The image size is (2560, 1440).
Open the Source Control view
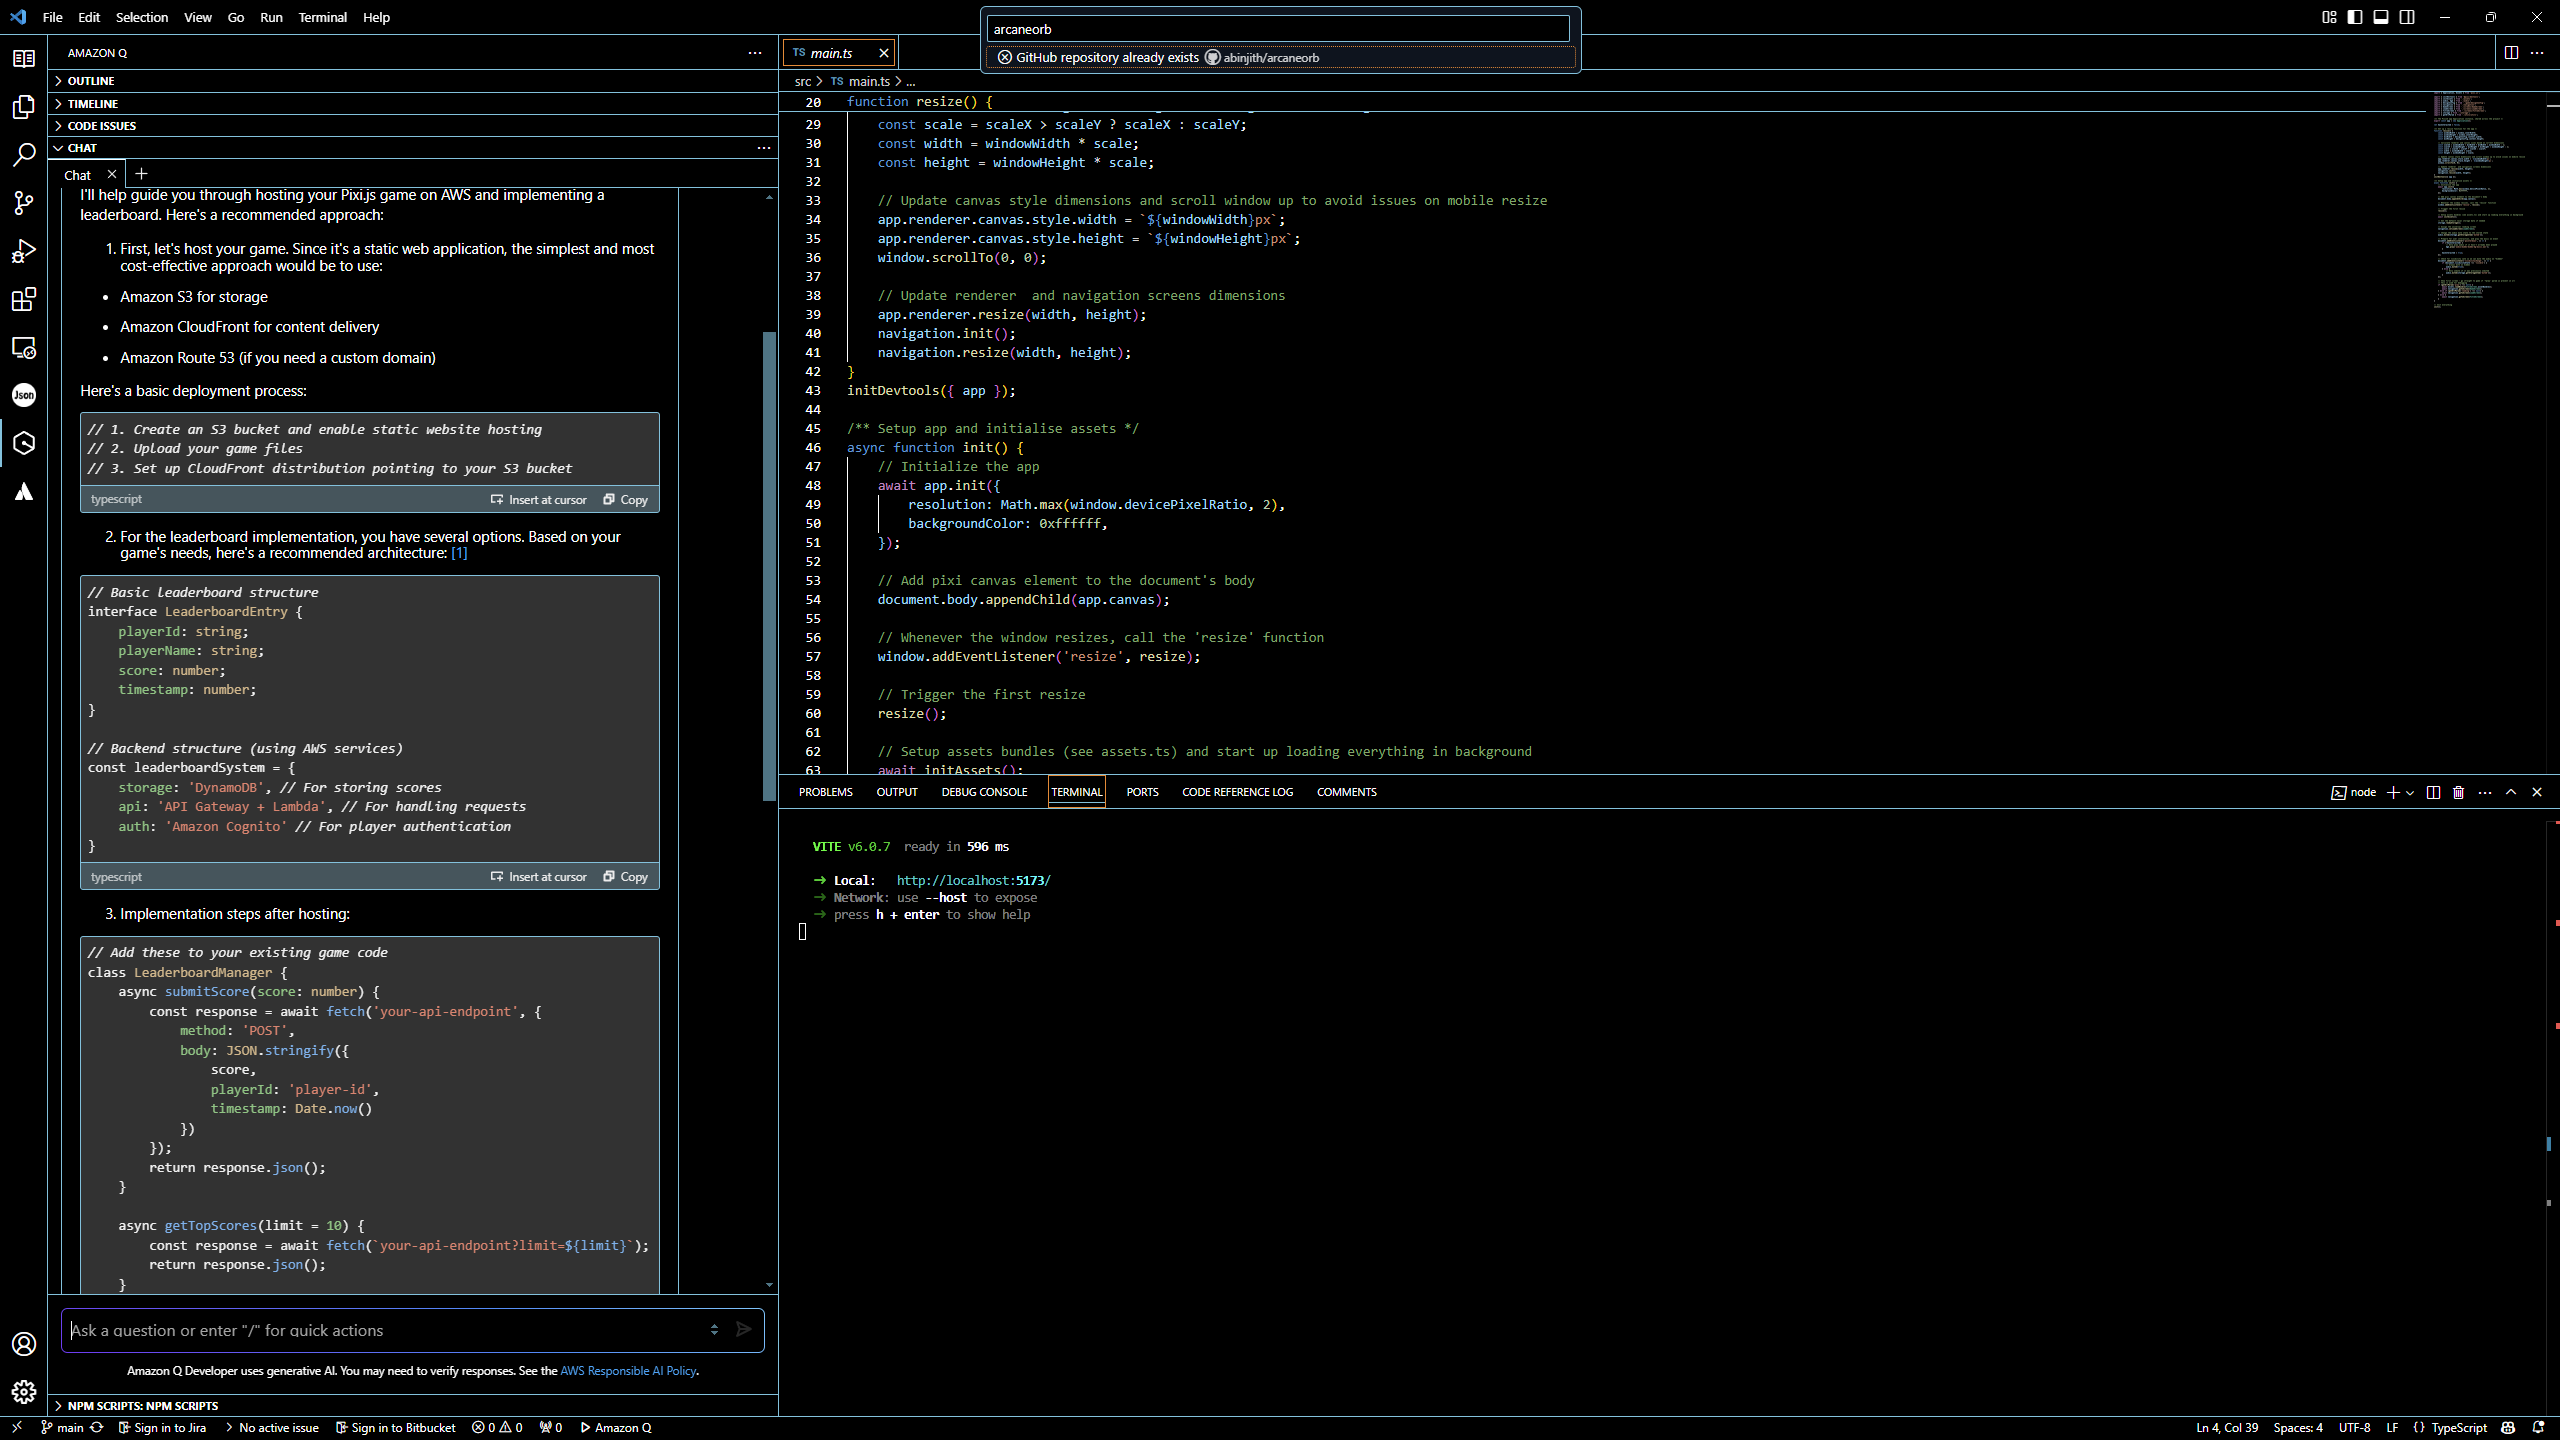click(24, 203)
